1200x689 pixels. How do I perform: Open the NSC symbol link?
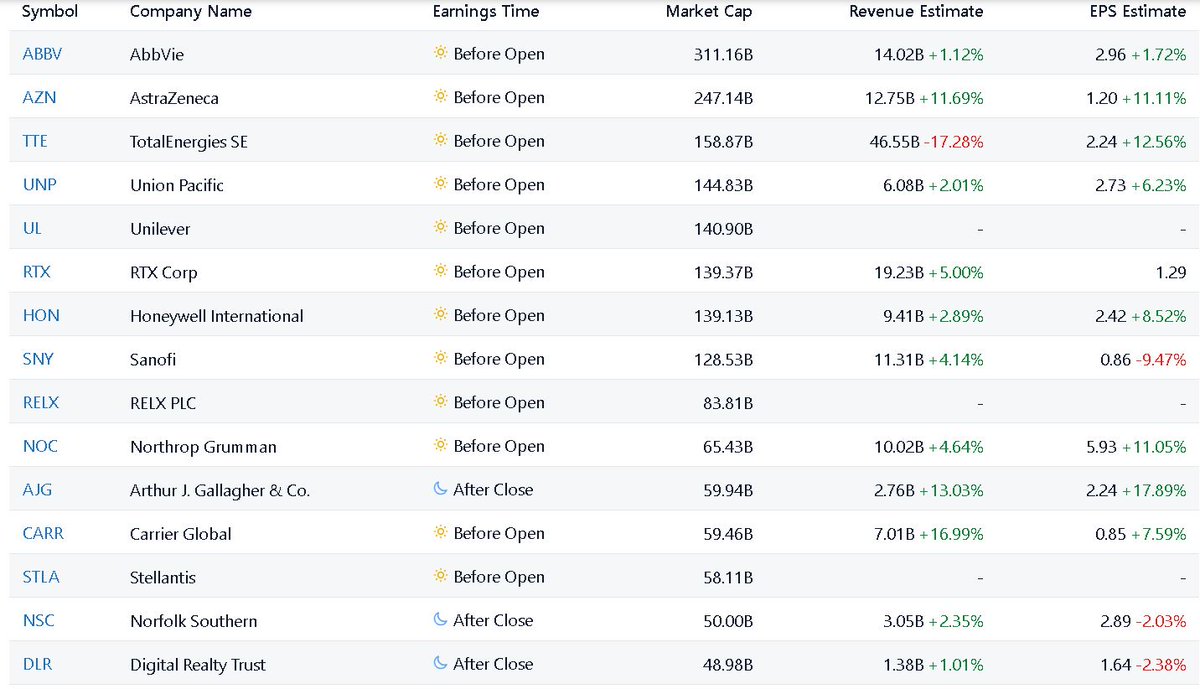click(x=38, y=621)
